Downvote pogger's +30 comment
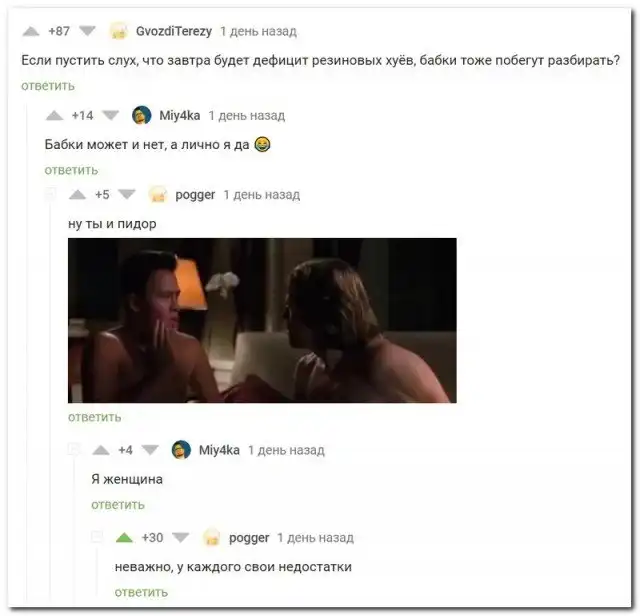Screen dimensions: 640x616 (x=180, y=538)
